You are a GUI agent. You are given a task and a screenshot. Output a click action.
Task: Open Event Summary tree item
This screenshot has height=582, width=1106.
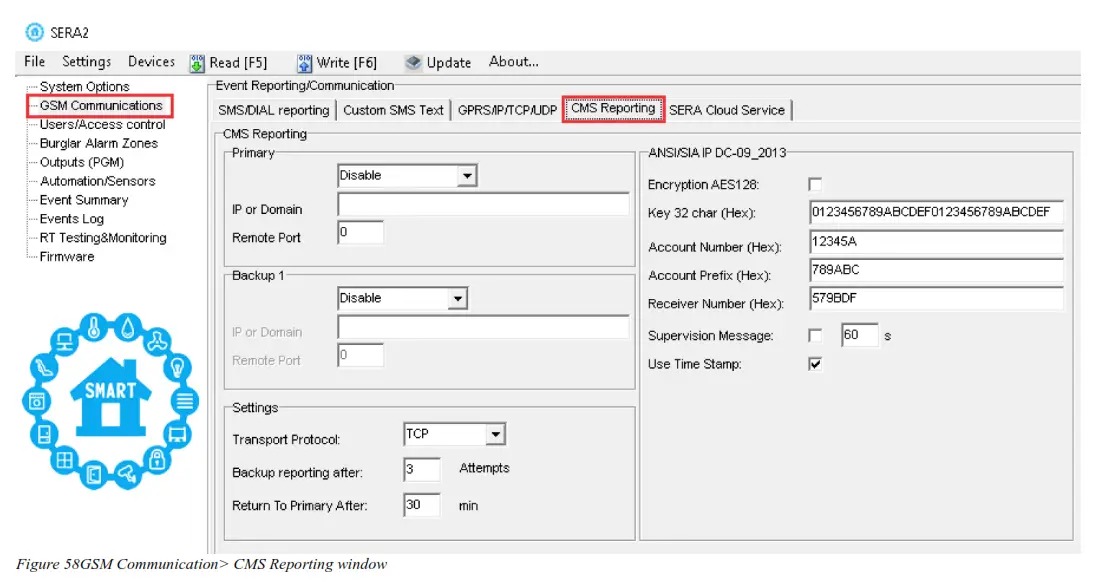pos(84,200)
